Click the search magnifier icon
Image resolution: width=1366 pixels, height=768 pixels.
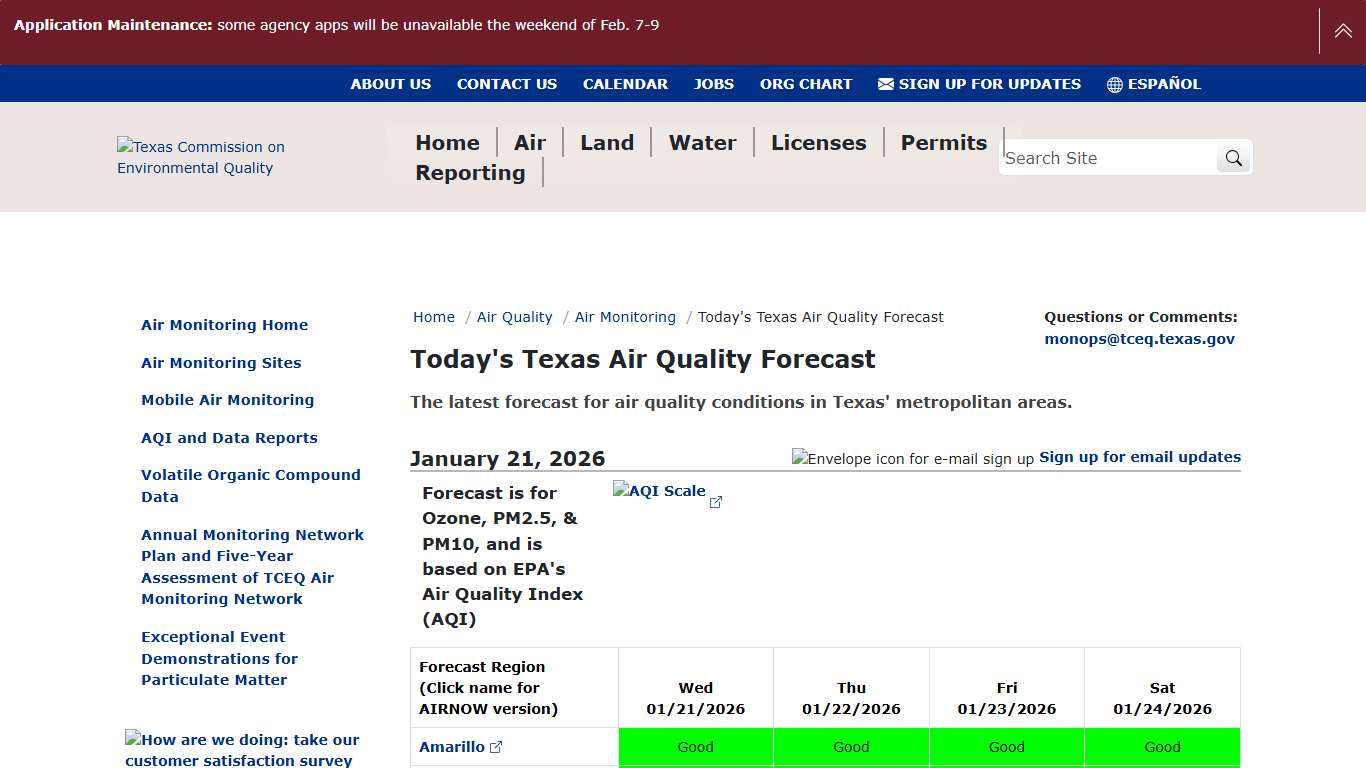pyautogui.click(x=1233, y=157)
